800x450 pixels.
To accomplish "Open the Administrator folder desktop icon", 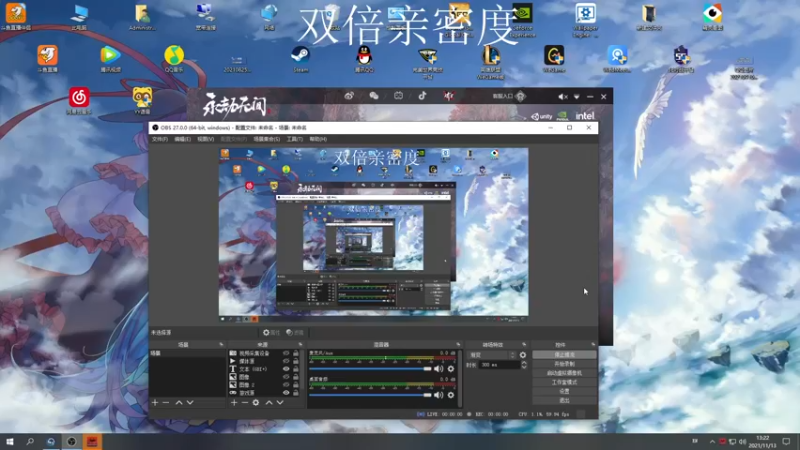I will (142, 16).
